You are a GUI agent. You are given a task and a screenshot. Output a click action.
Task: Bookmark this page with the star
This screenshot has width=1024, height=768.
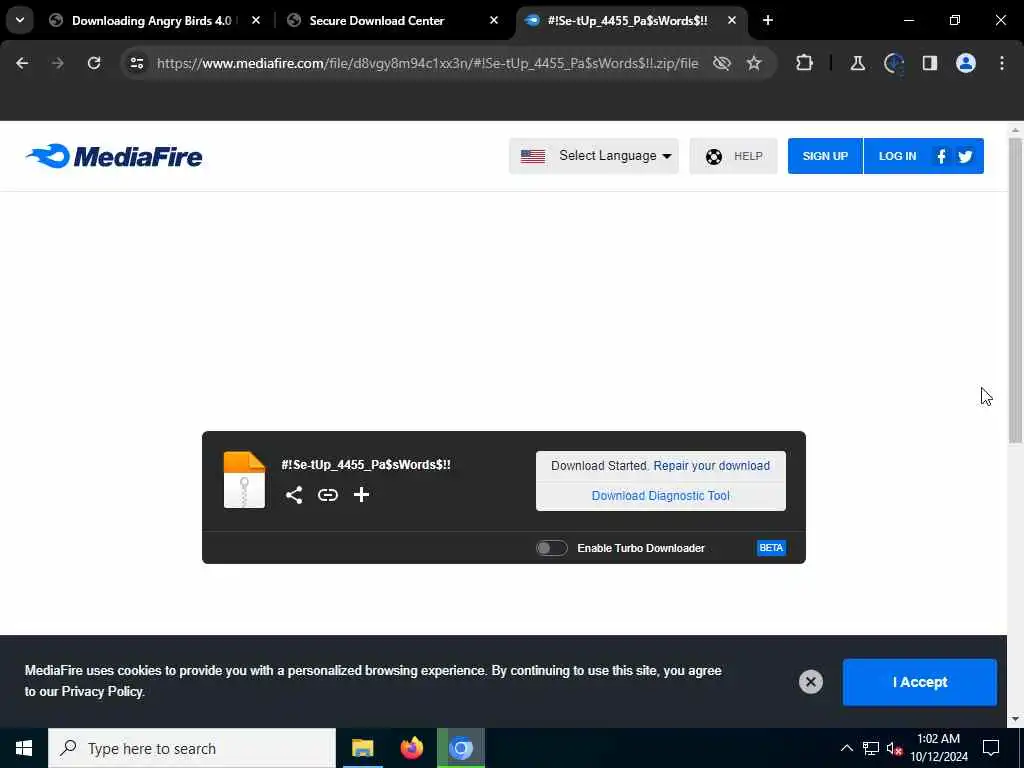pyautogui.click(x=754, y=63)
